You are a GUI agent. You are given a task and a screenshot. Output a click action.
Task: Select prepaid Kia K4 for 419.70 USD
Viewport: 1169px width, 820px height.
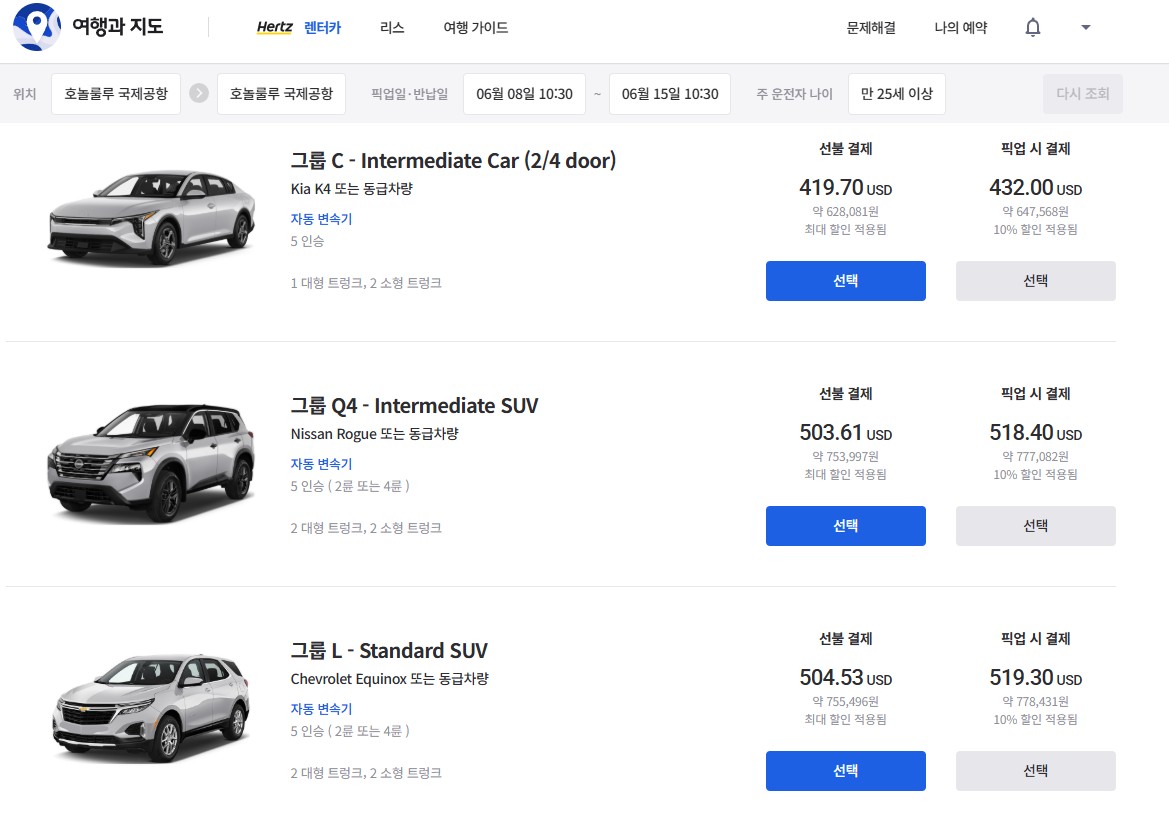pyautogui.click(x=845, y=281)
